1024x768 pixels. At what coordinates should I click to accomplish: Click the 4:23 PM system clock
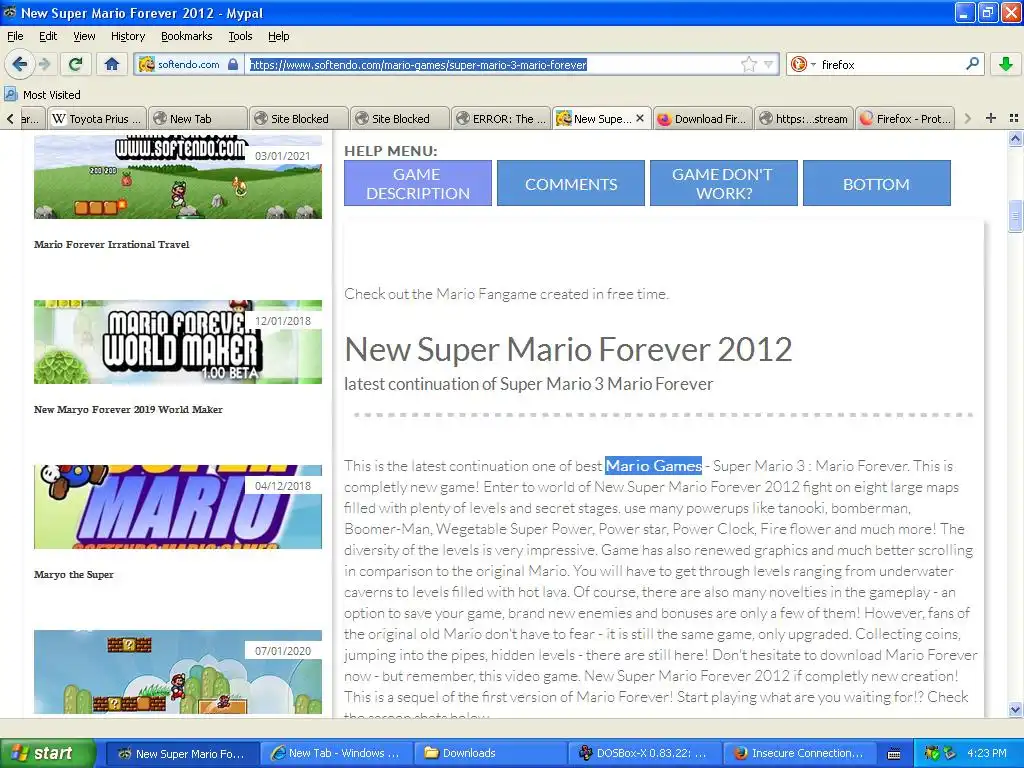(x=987, y=753)
